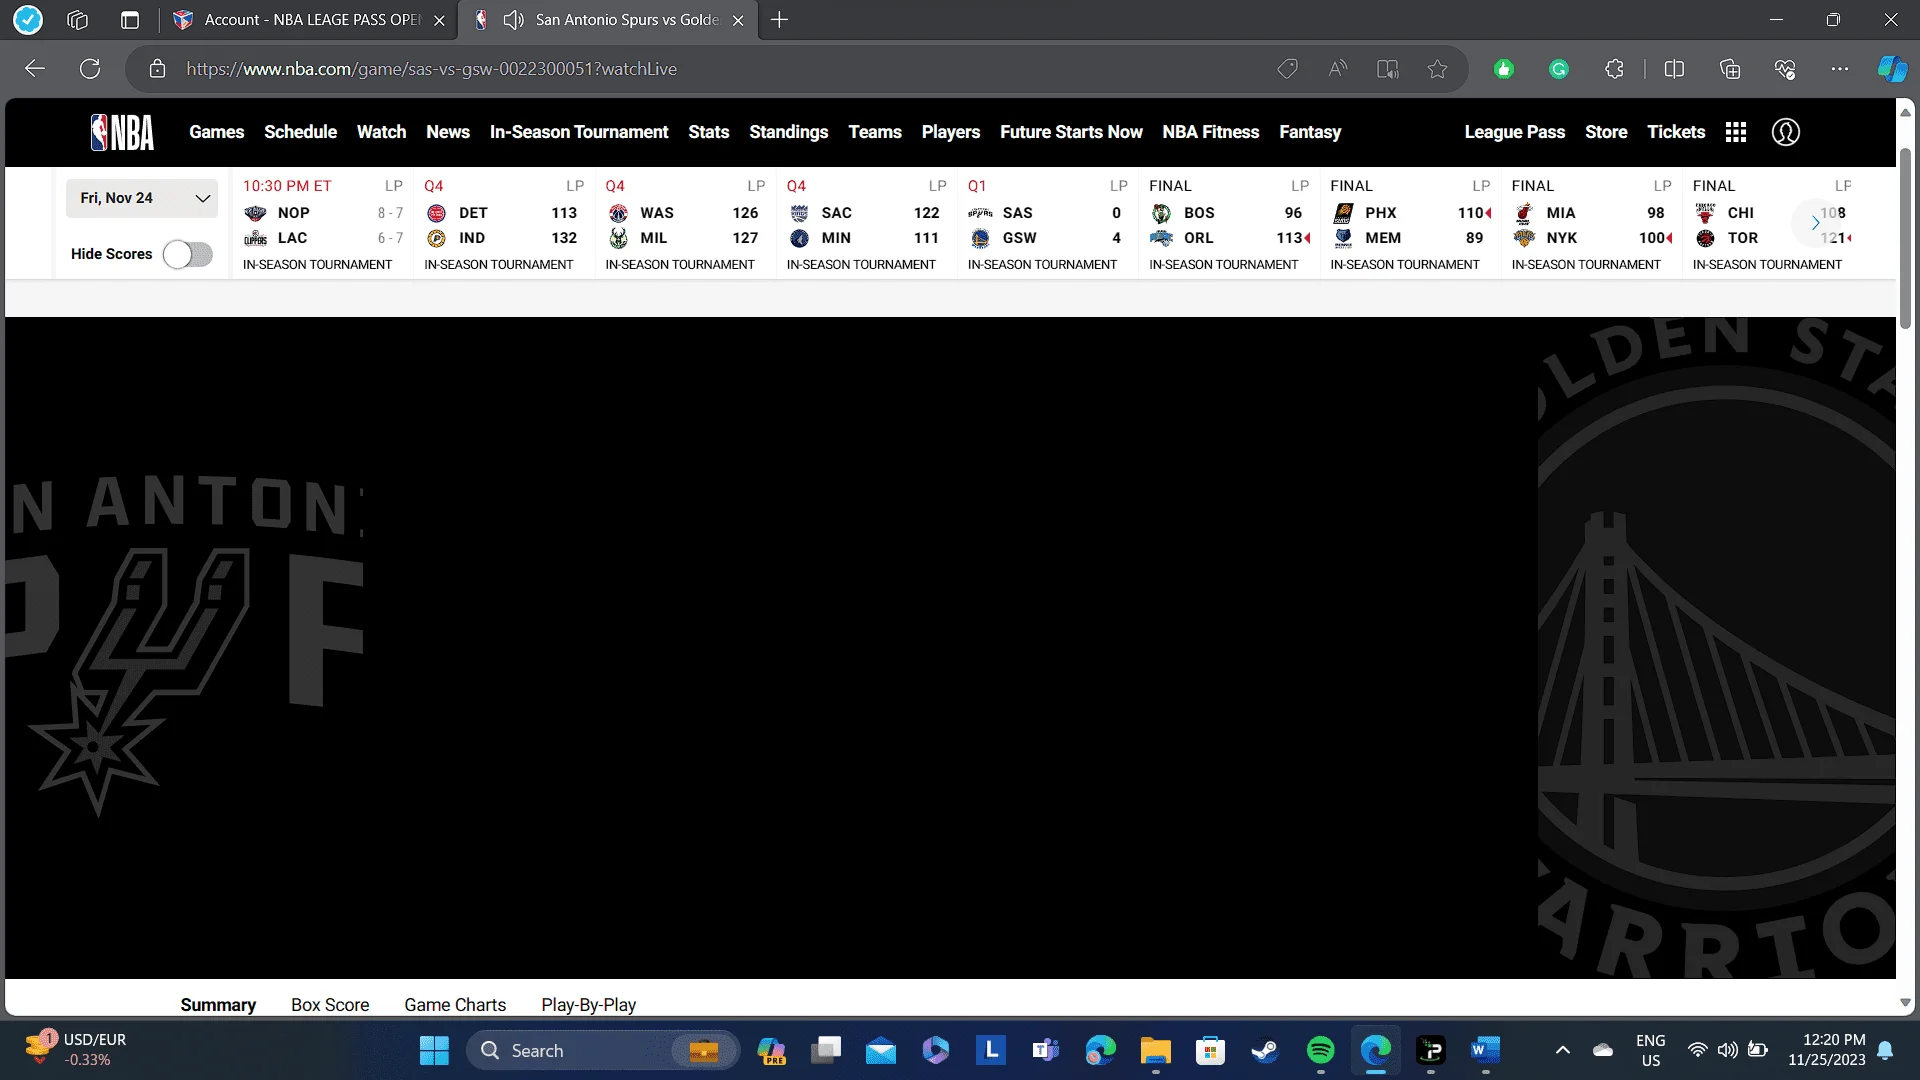The width and height of the screenshot is (1920, 1080).
Task: Open the tab actions menu icon
Action: click(130, 20)
